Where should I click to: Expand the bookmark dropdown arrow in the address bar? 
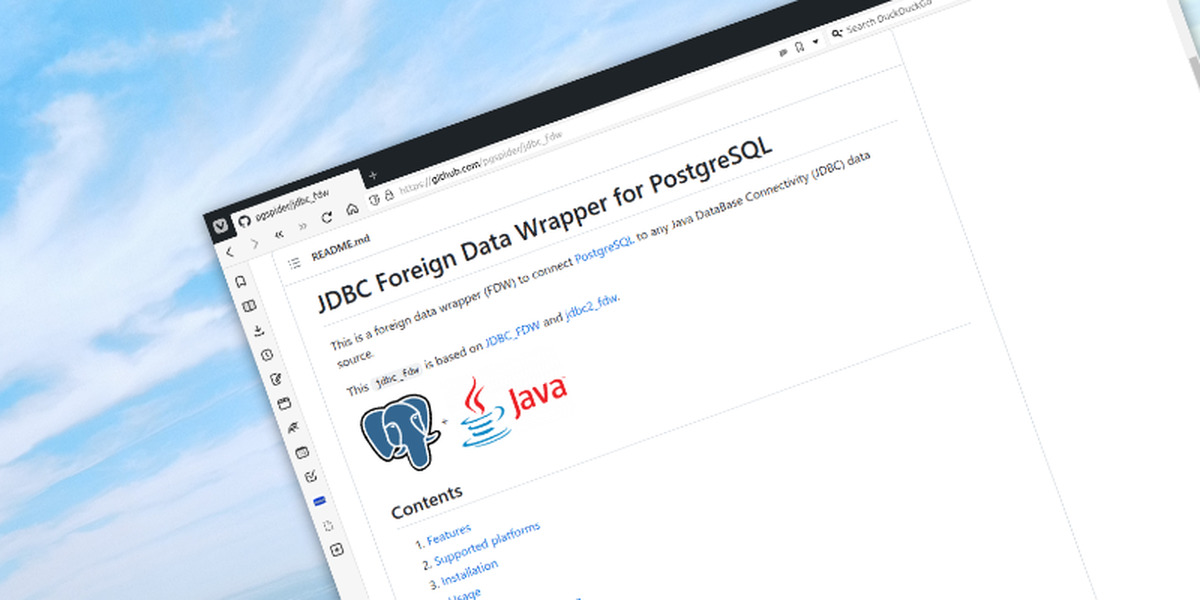815,42
